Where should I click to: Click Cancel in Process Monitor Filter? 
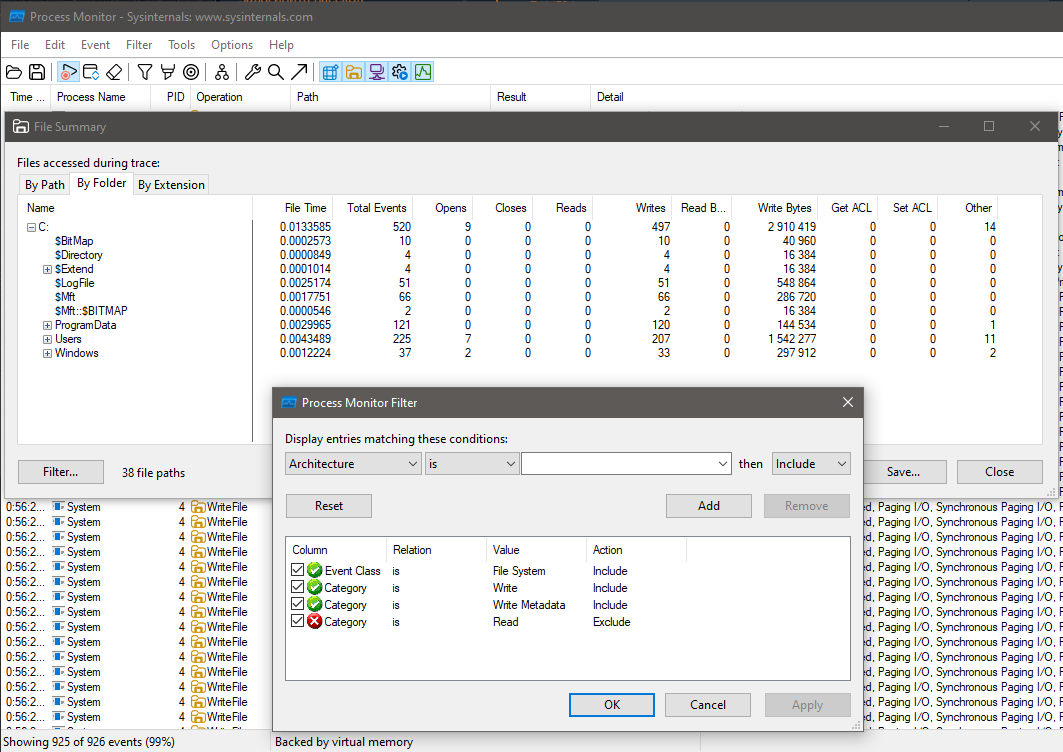point(708,705)
